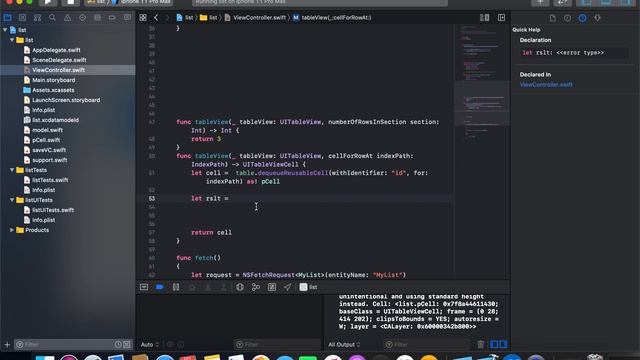Open the Auto variables scope dropdown

149,344
